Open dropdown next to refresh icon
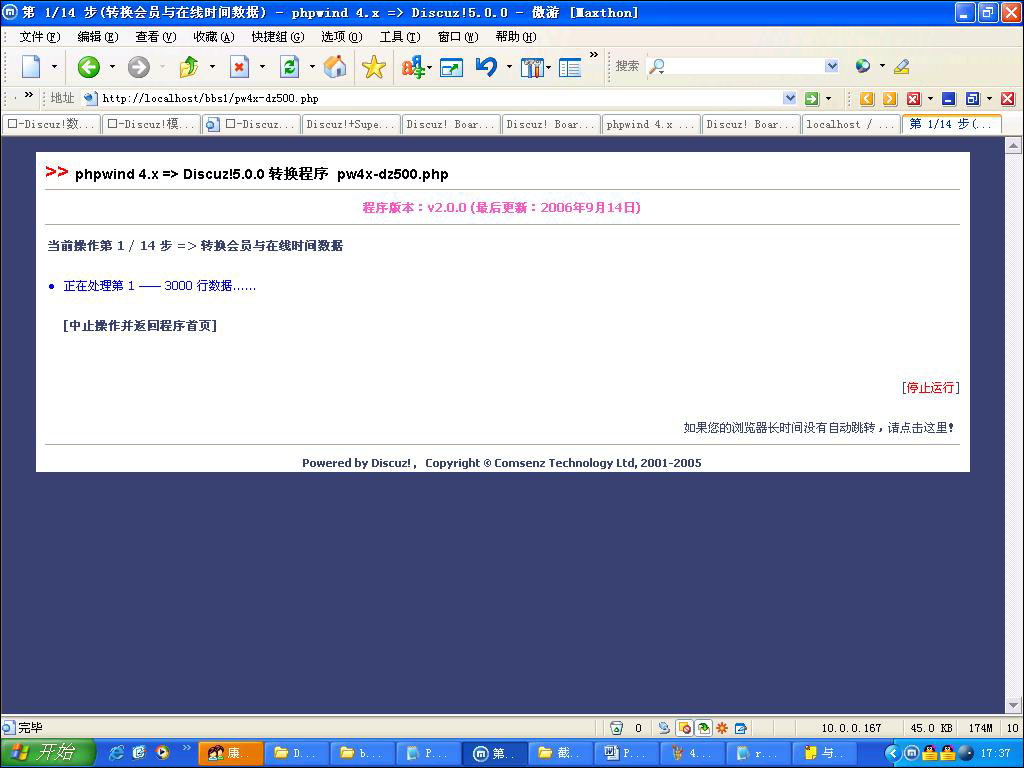 tap(312, 67)
